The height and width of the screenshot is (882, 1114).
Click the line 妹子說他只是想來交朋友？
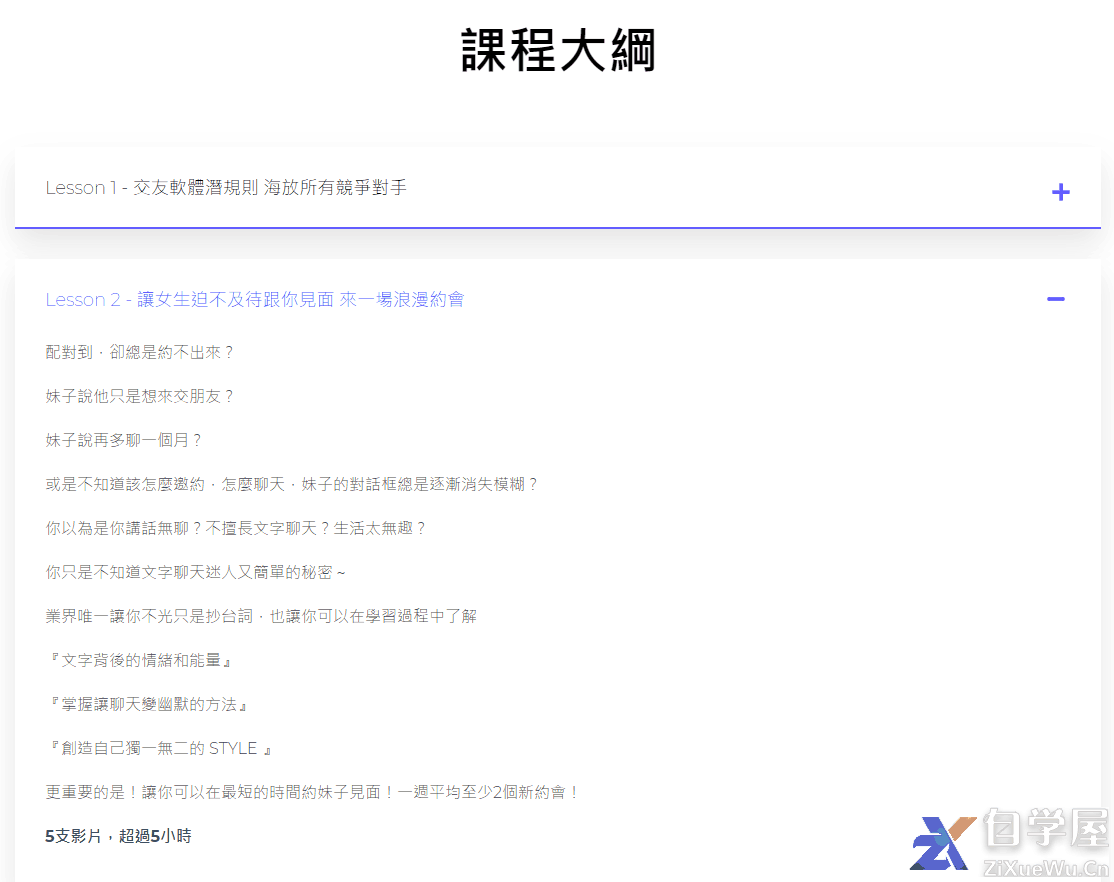coord(139,397)
